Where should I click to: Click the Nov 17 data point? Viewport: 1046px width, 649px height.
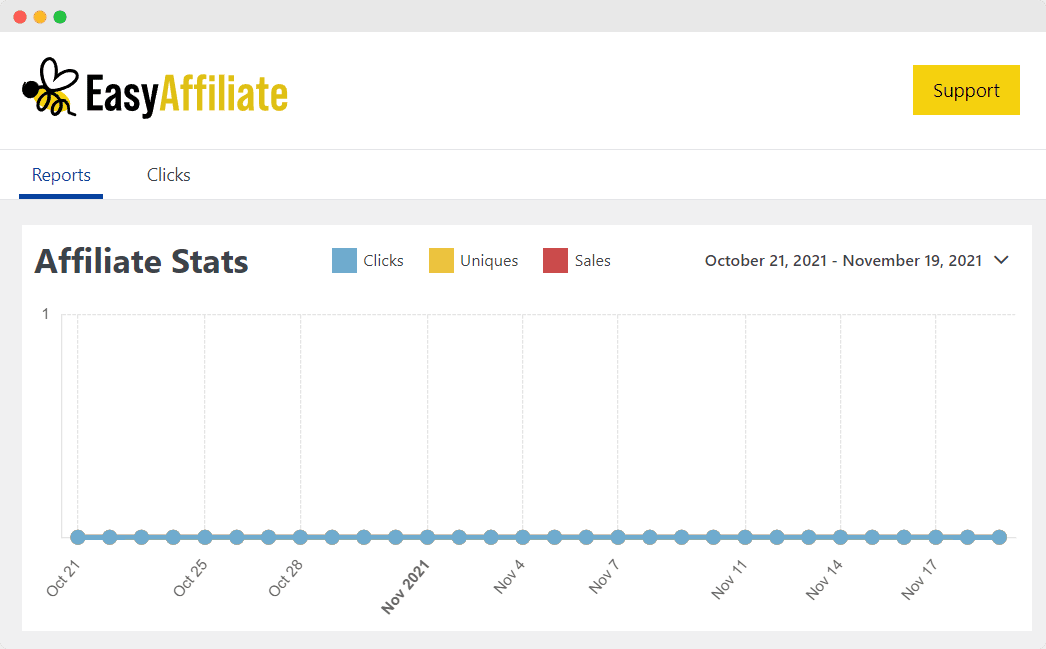pos(935,537)
